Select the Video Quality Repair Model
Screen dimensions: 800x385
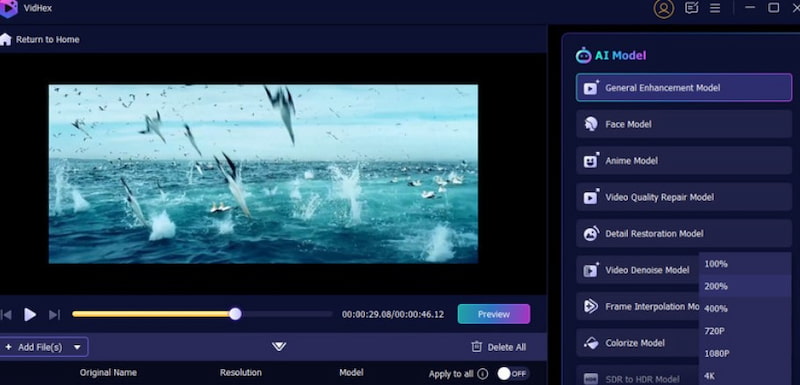(x=684, y=197)
